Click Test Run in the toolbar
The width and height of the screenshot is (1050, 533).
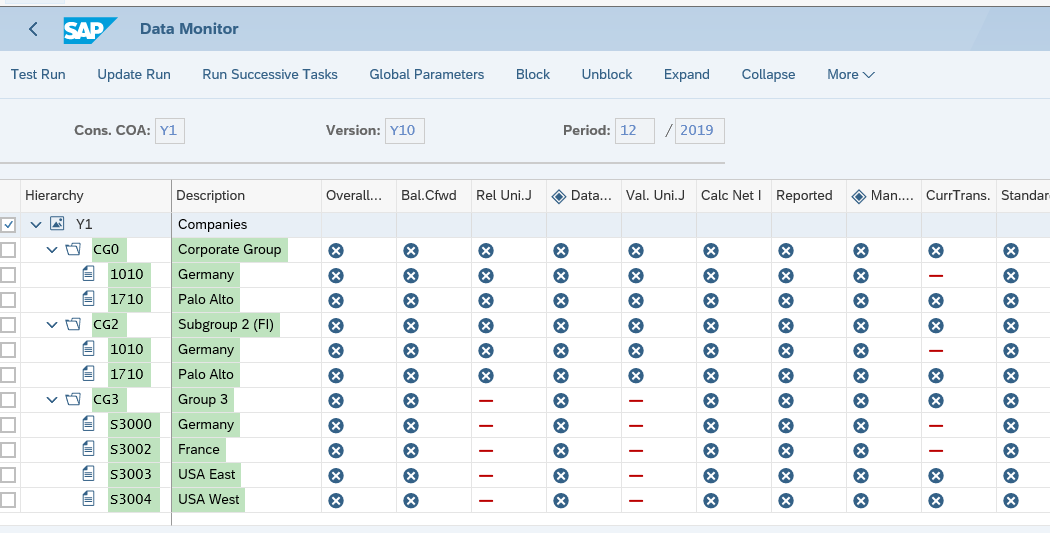tap(38, 74)
